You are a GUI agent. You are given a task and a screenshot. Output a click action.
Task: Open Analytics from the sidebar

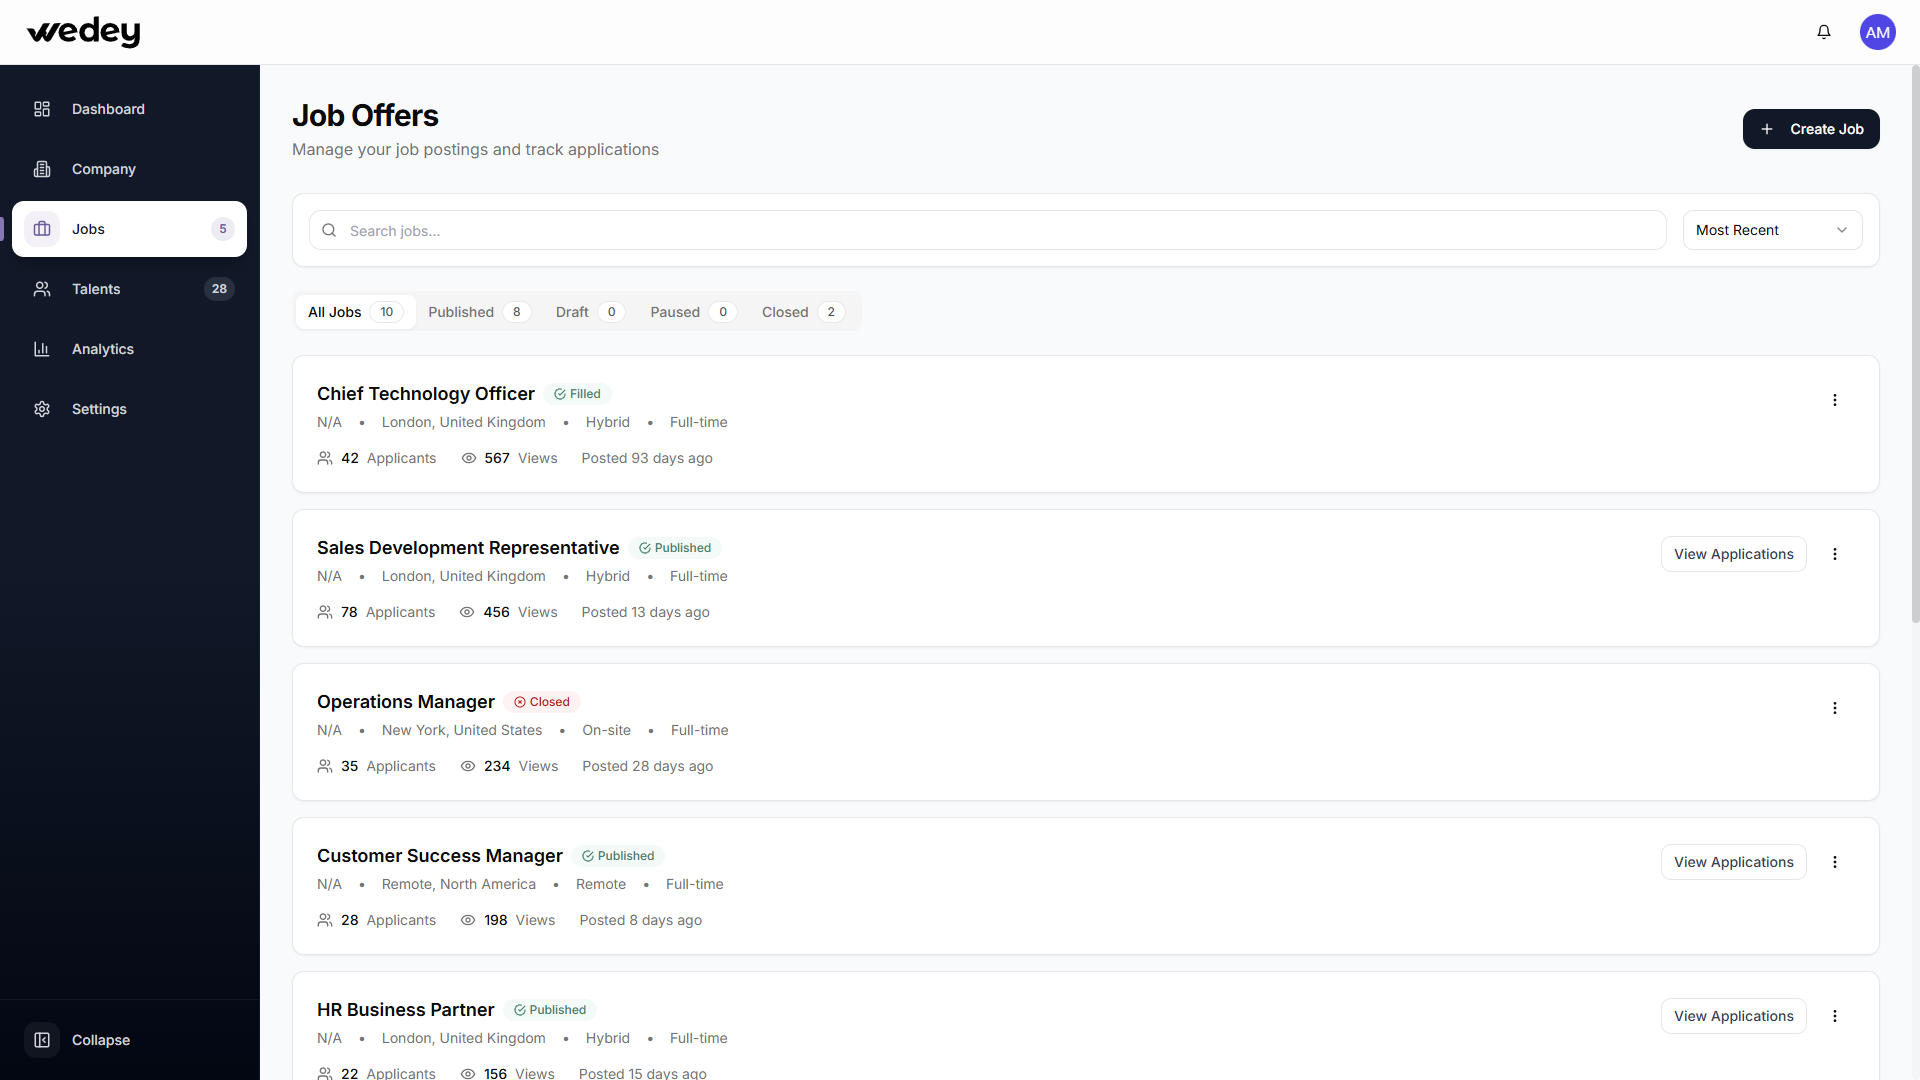pyautogui.click(x=102, y=349)
